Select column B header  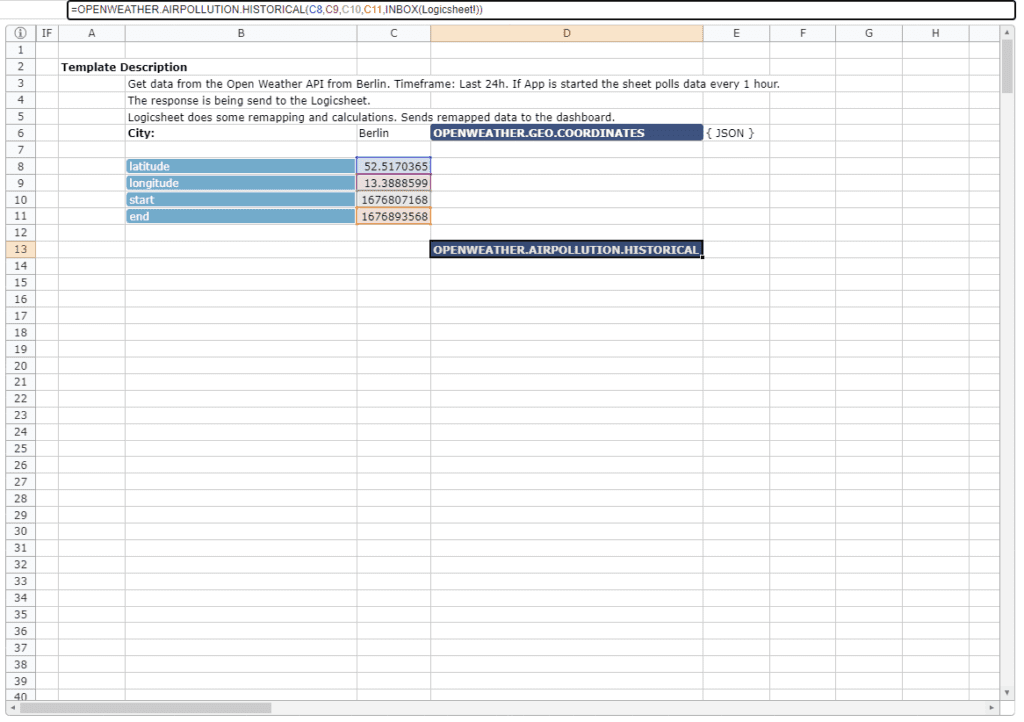(x=240, y=33)
